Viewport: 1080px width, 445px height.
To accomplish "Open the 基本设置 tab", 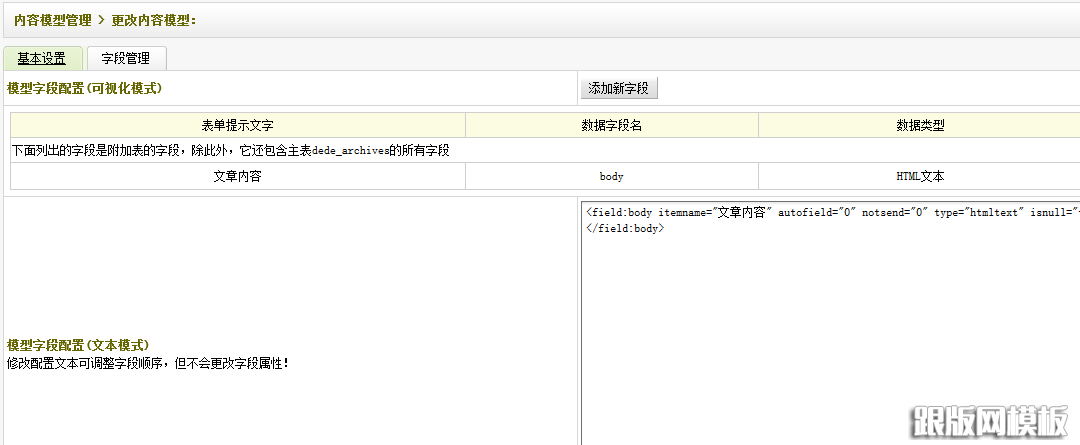I will pos(42,59).
